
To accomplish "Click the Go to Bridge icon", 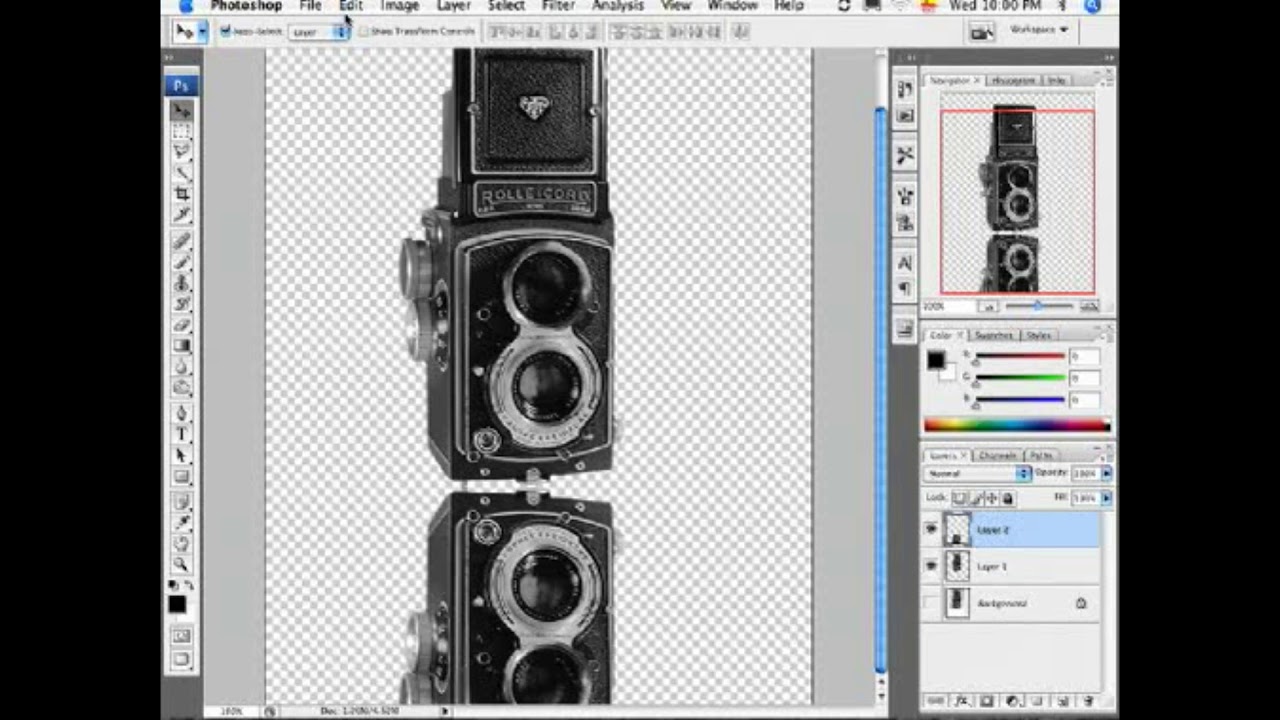I will [x=981, y=32].
